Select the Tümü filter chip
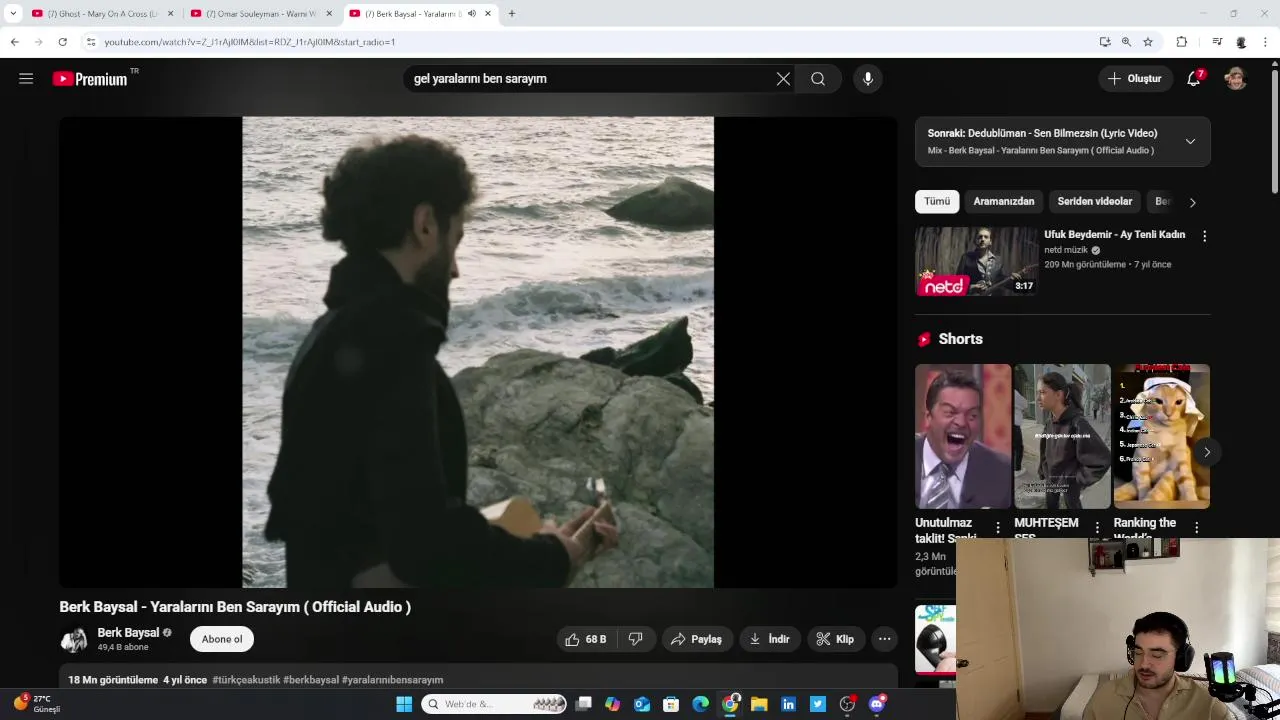 click(937, 201)
